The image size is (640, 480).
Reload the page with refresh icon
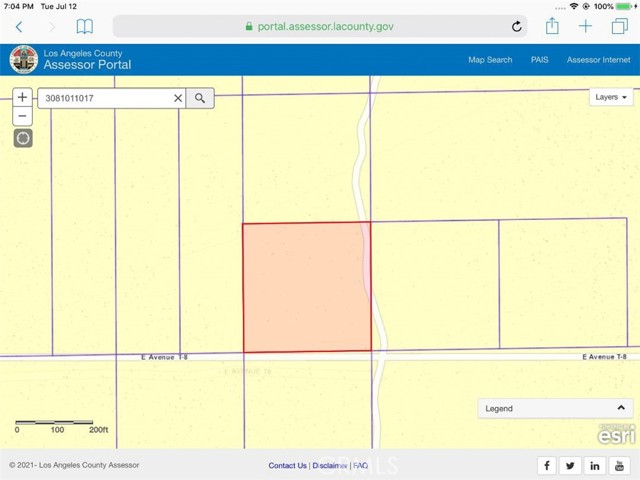point(517,27)
